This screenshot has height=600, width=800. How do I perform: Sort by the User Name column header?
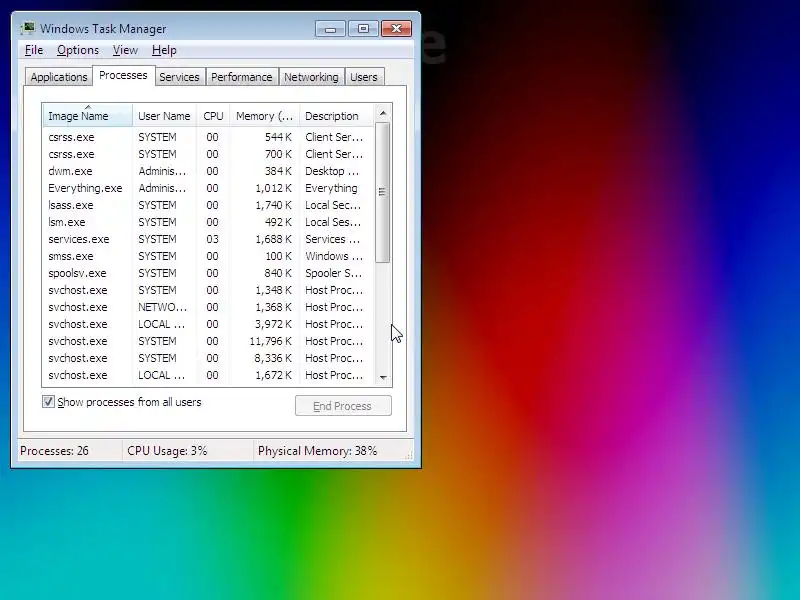coord(164,116)
